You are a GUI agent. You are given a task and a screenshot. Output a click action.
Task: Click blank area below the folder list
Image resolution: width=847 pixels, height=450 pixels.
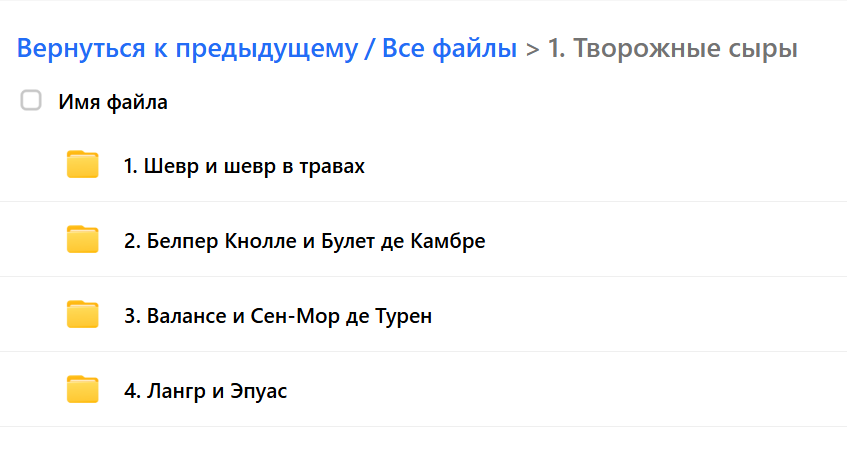(x=420, y=438)
